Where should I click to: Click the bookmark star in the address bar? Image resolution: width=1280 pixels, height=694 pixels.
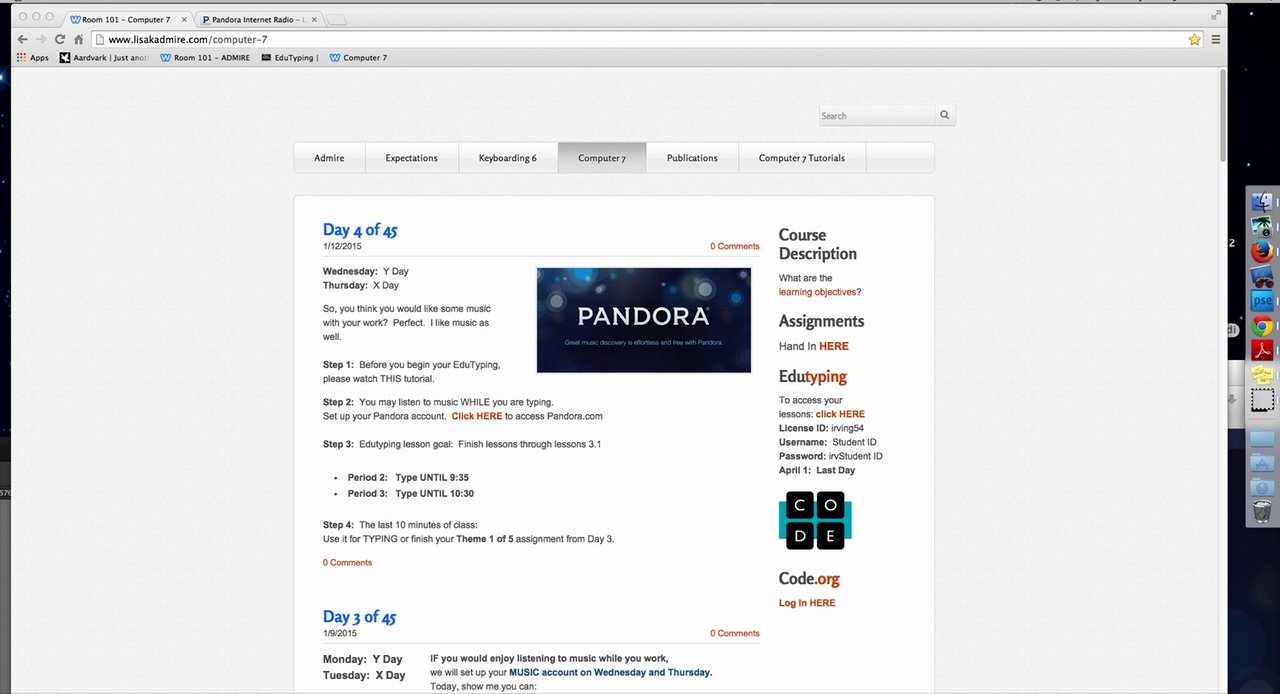[x=1195, y=39]
